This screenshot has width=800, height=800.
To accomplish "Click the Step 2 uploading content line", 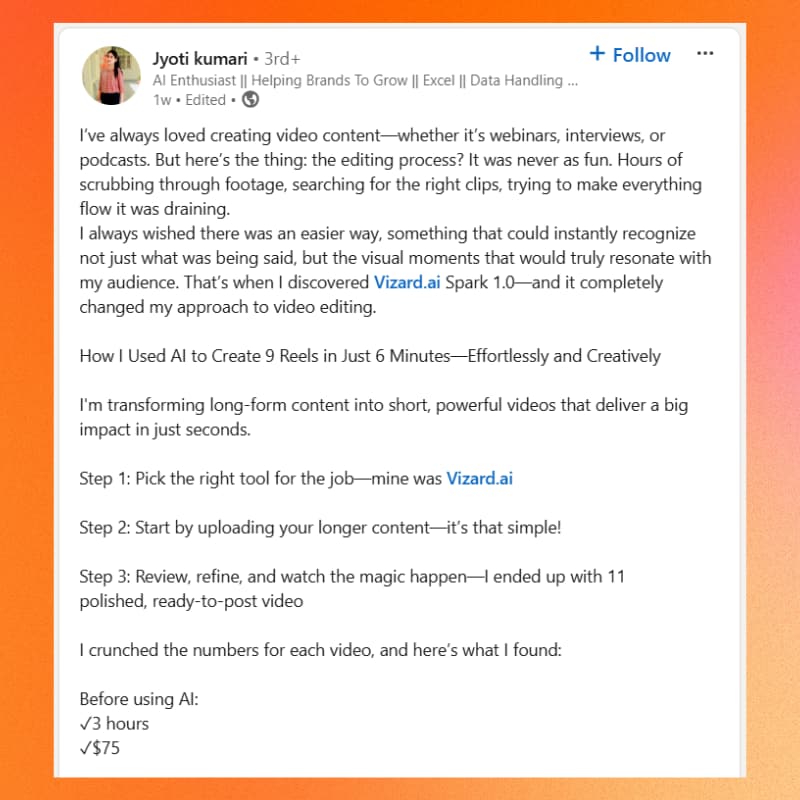I will pyautogui.click(x=320, y=527).
